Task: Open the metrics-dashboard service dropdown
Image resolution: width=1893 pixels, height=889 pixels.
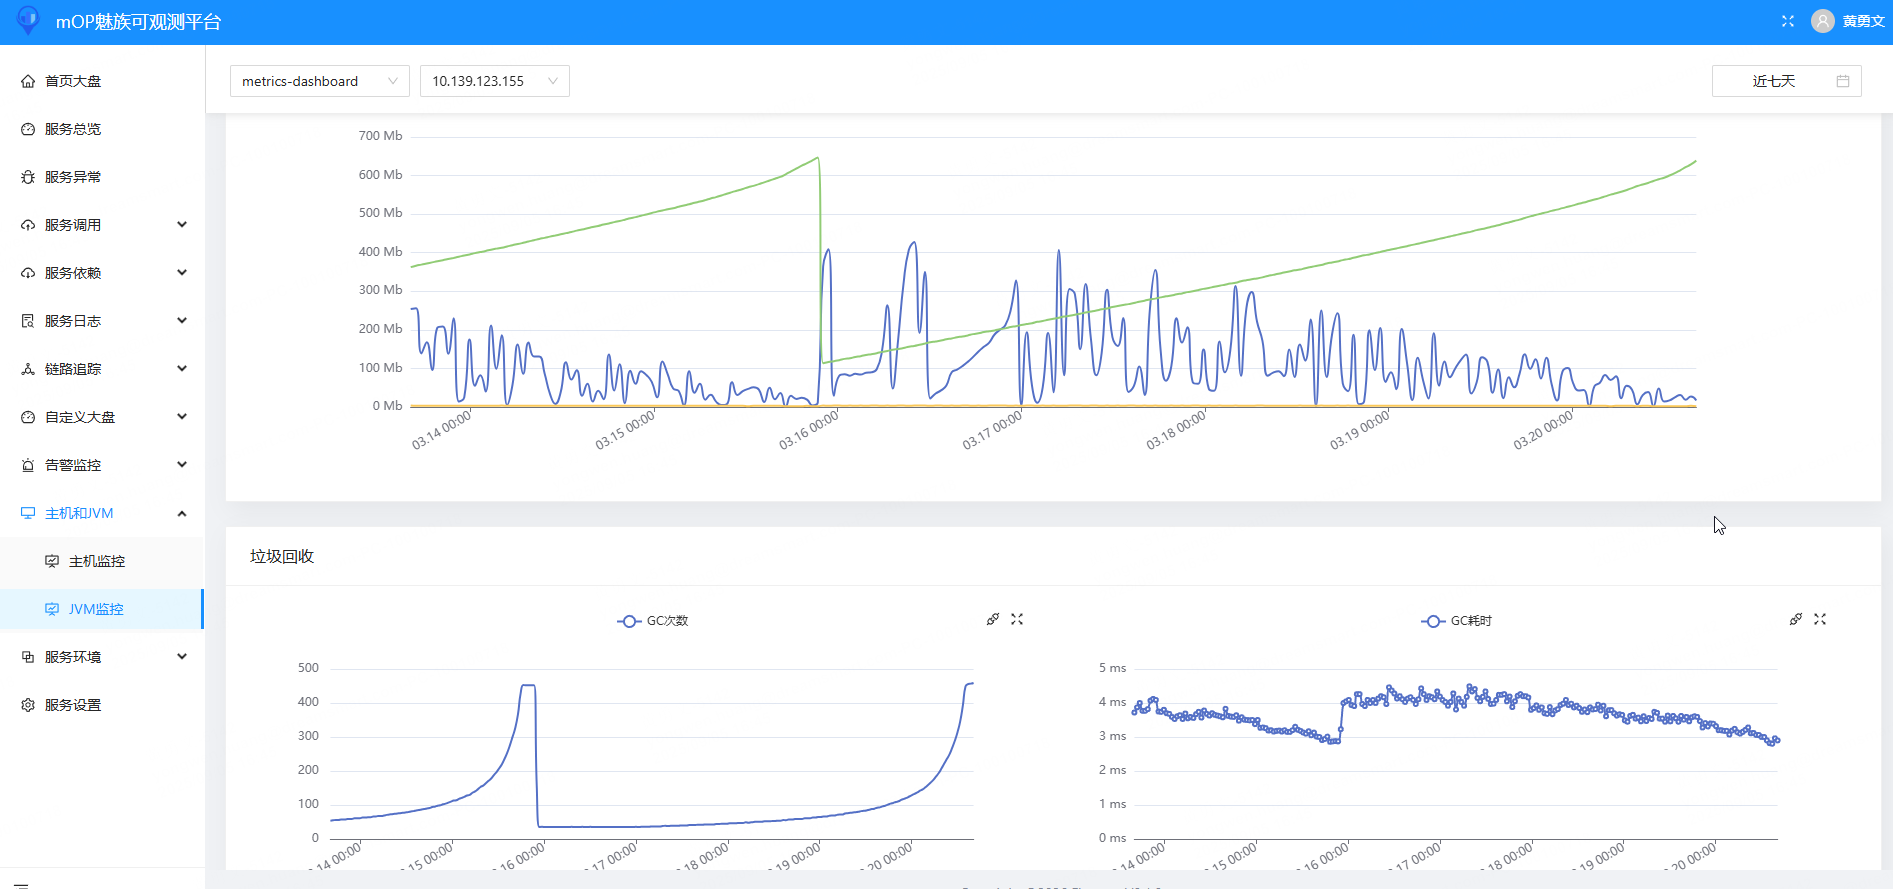Action: (319, 81)
